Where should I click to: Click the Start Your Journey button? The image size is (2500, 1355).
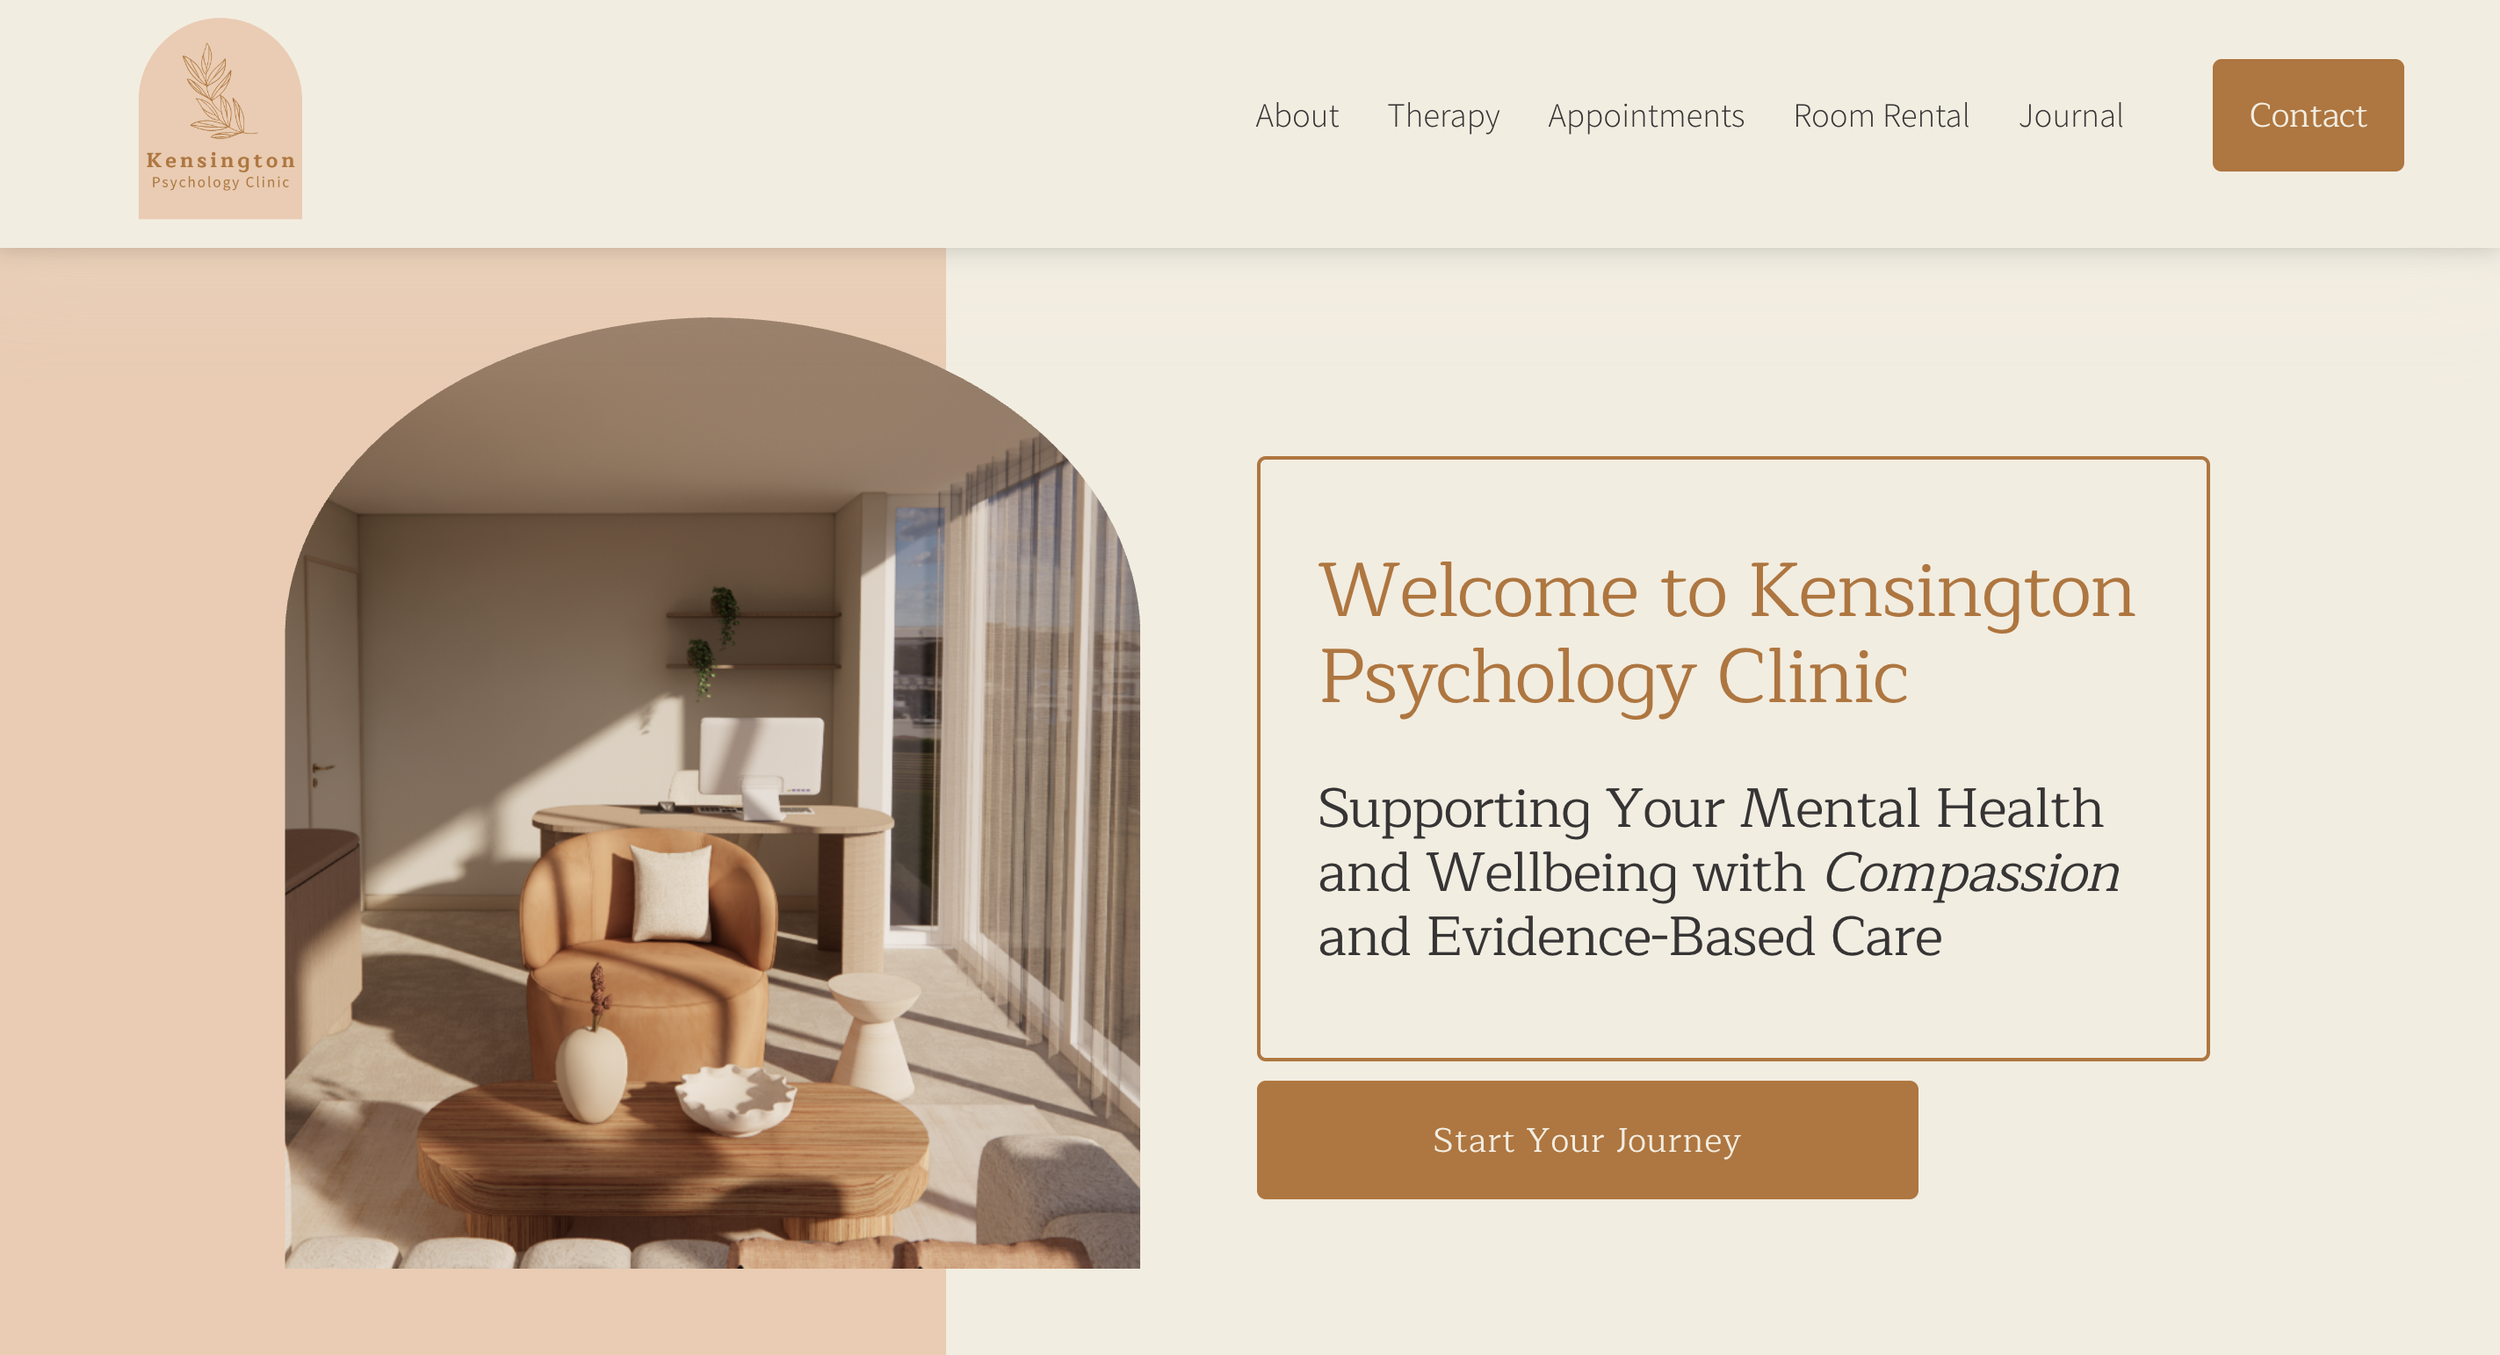(1587, 1139)
